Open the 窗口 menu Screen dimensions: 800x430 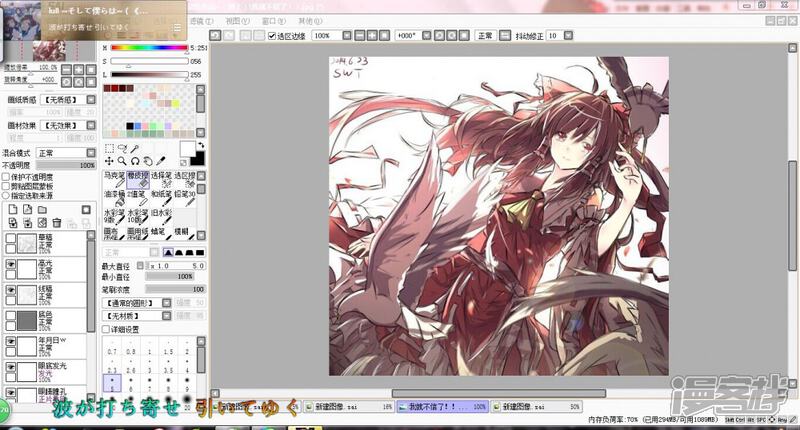click(x=274, y=21)
